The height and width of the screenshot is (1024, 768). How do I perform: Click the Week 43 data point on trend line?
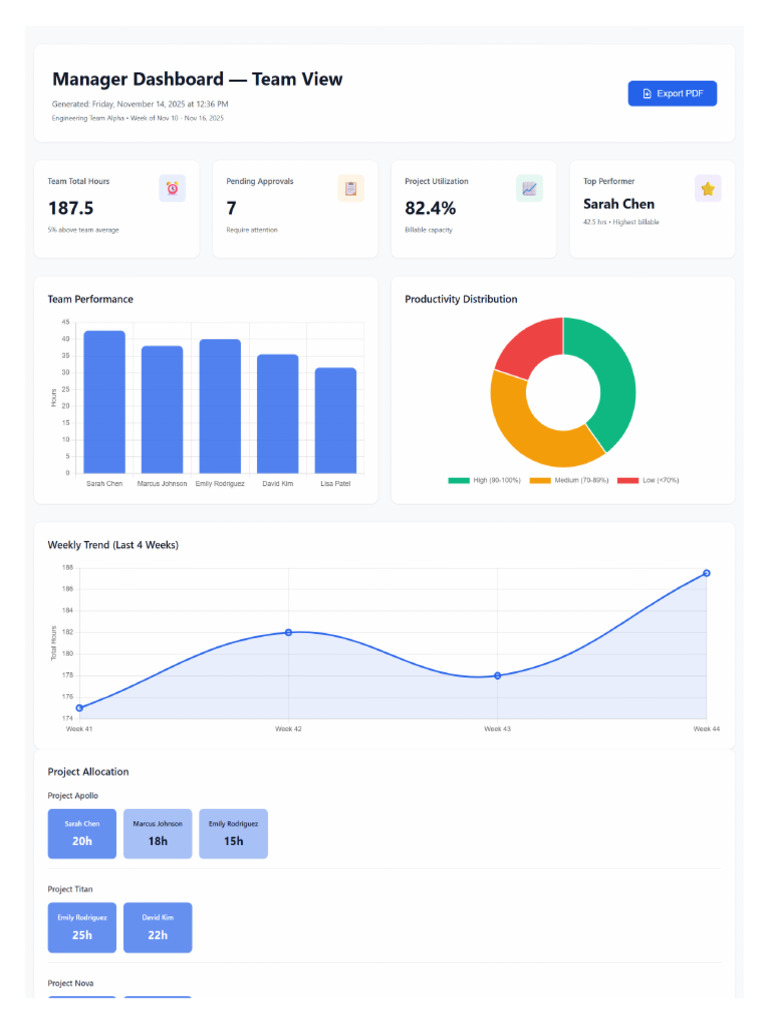click(498, 676)
